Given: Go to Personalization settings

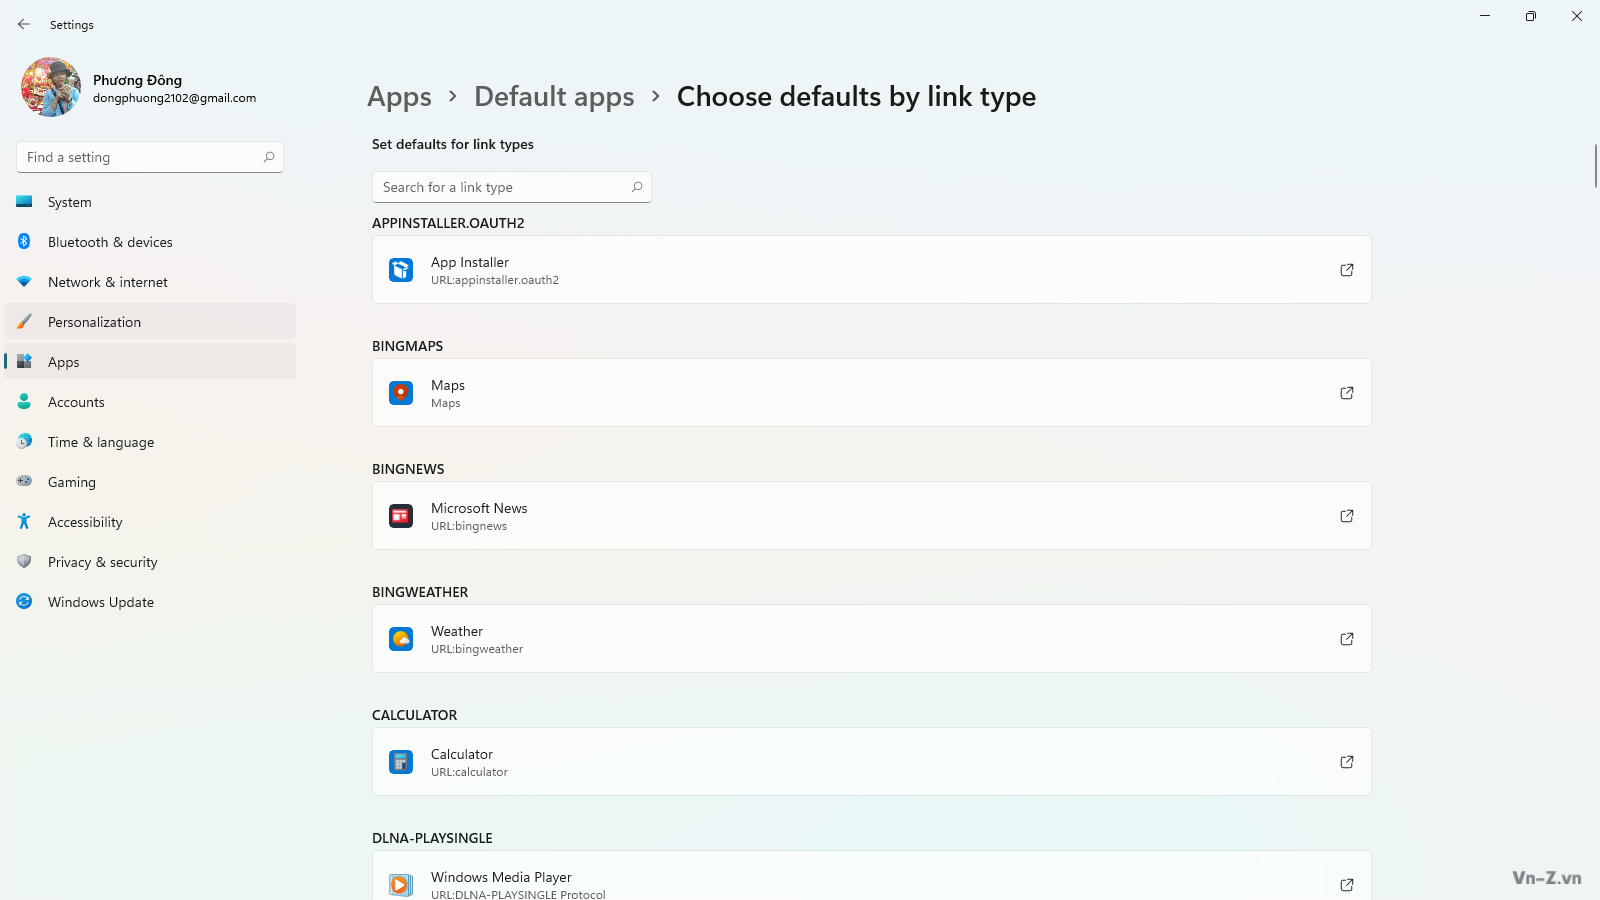Looking at the screenshot, I should (150, 322).
